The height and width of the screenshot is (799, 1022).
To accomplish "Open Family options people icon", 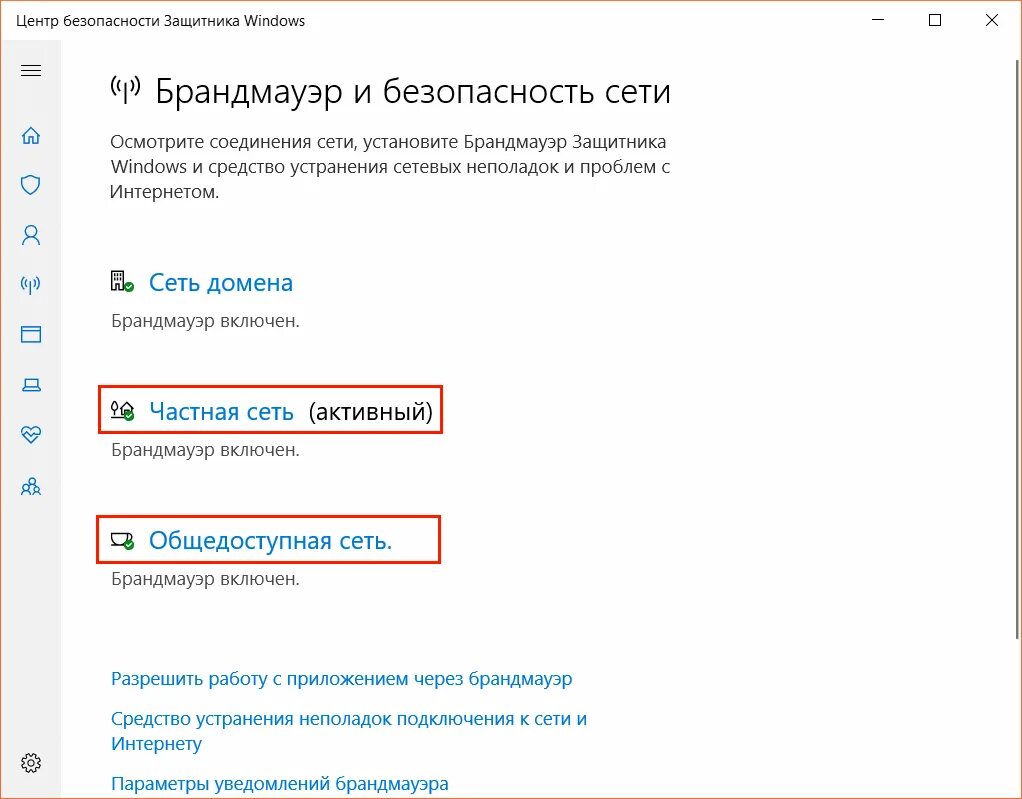I will coord(31,486).
